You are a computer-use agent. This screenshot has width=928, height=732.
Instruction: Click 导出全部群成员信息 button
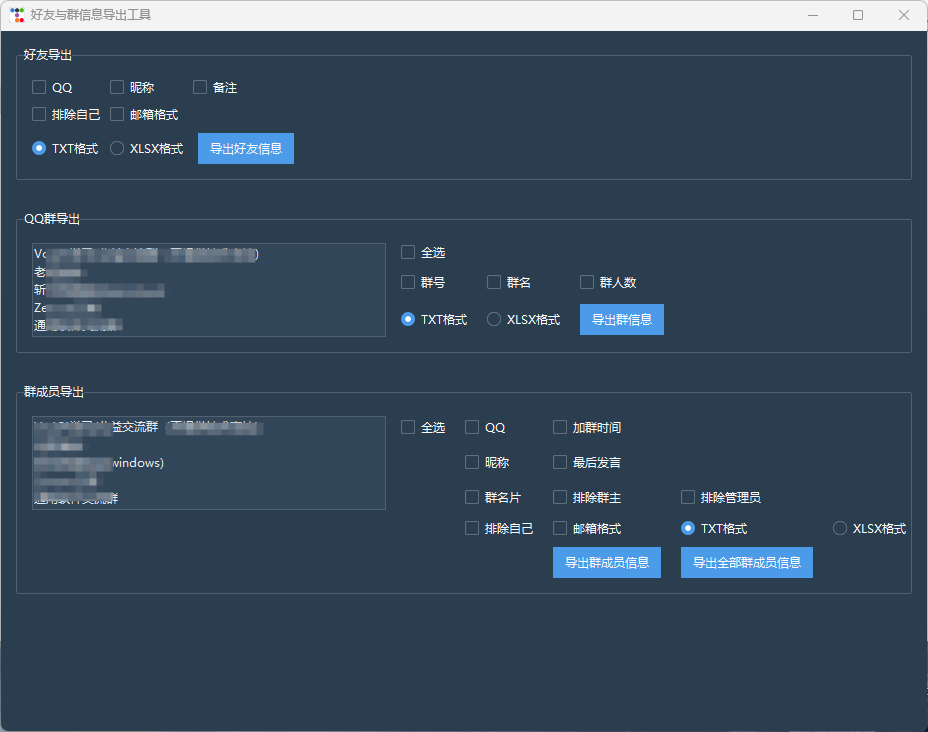[x=746, y=562]
